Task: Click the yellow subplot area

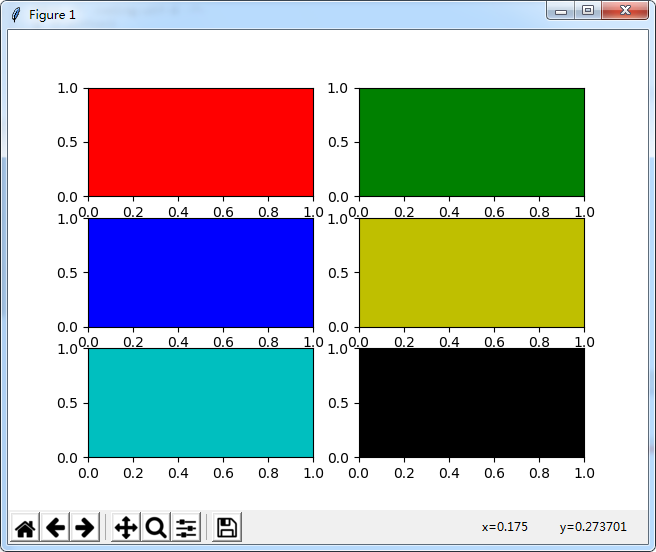Action: [x=472, y=273]
